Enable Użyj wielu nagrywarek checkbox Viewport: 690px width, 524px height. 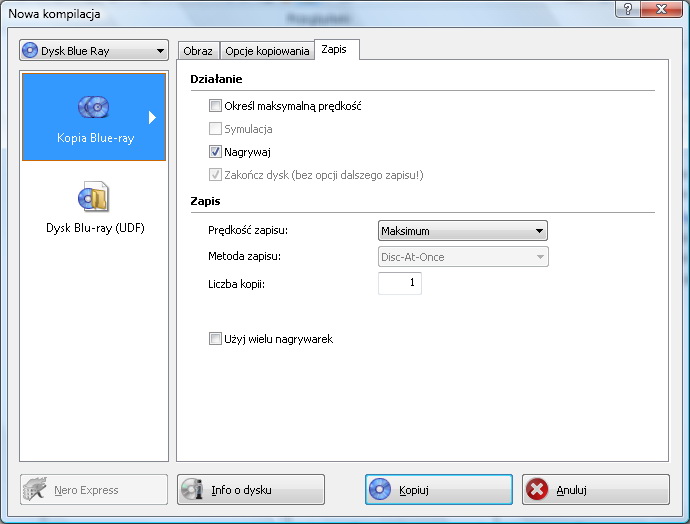click(x=215, y=339)
